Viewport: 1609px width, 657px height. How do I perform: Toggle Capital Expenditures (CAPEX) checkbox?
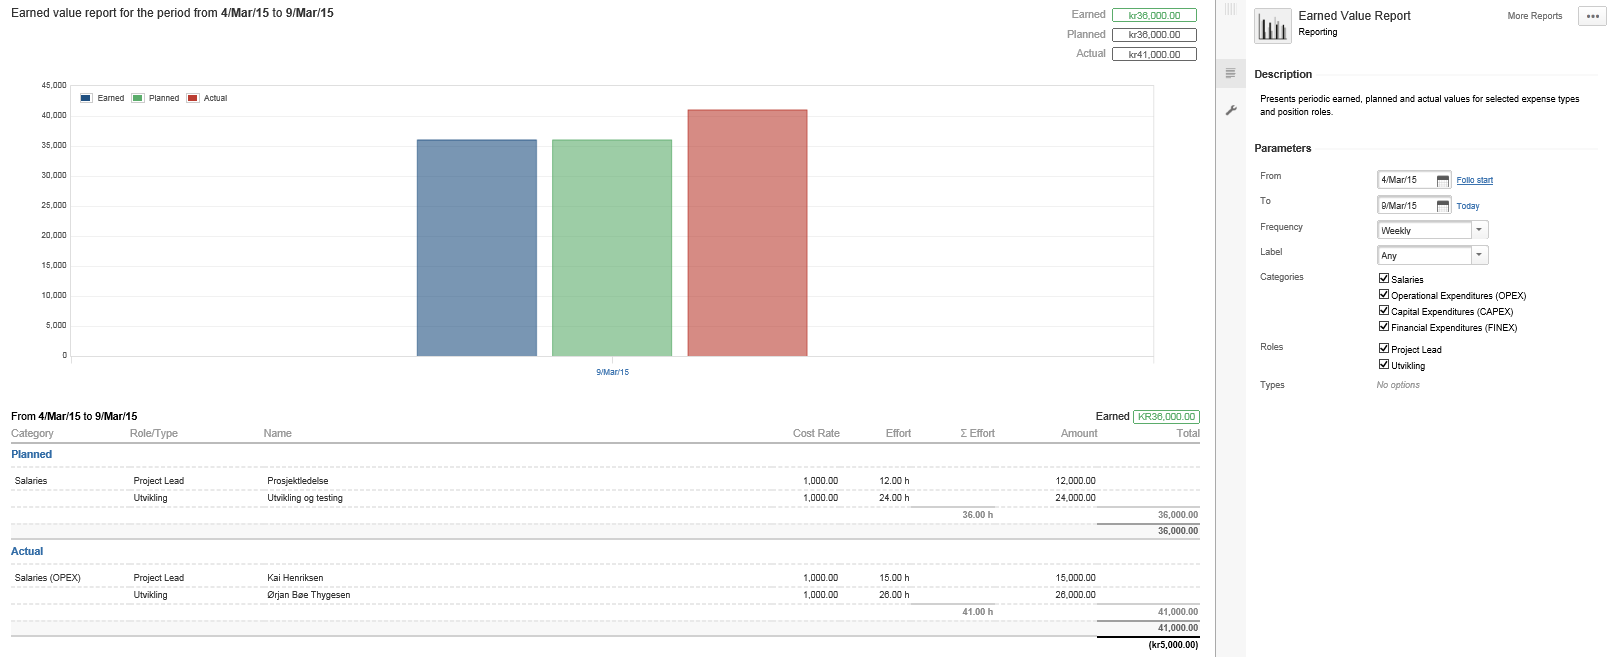pyautogui.click(x=1384, y=311)
